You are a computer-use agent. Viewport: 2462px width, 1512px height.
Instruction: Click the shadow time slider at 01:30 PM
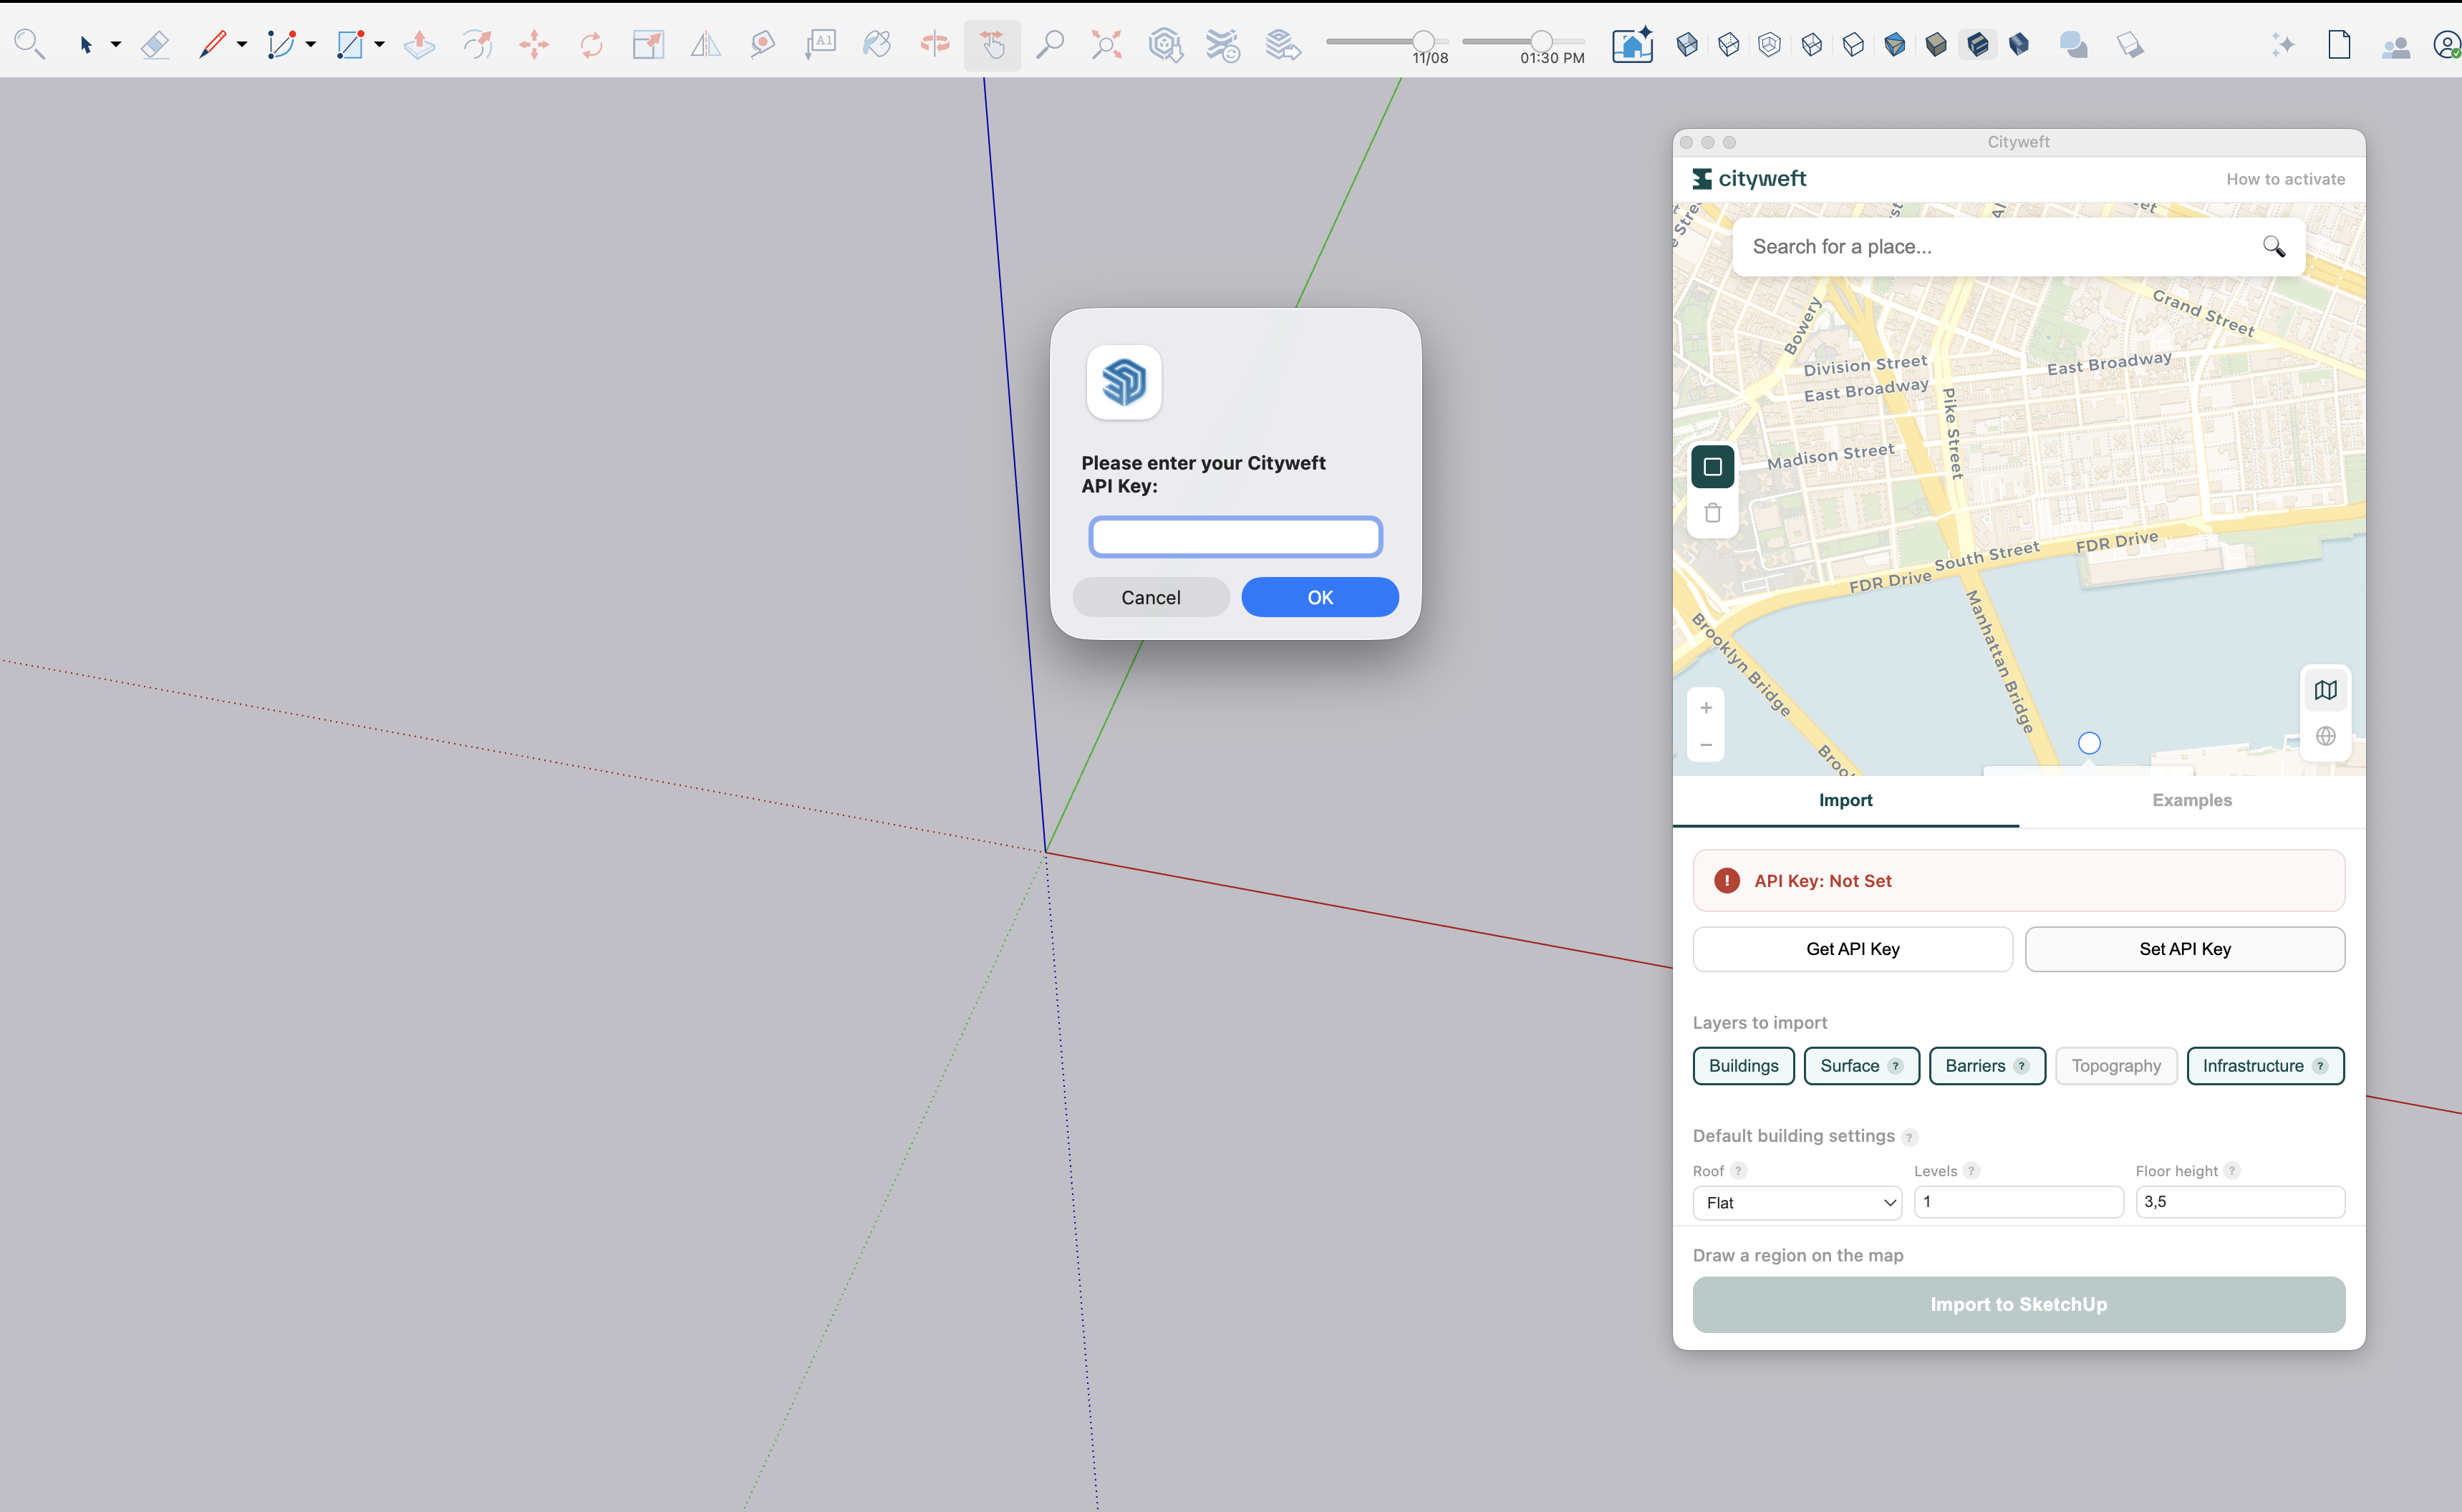coord(1541,41)
